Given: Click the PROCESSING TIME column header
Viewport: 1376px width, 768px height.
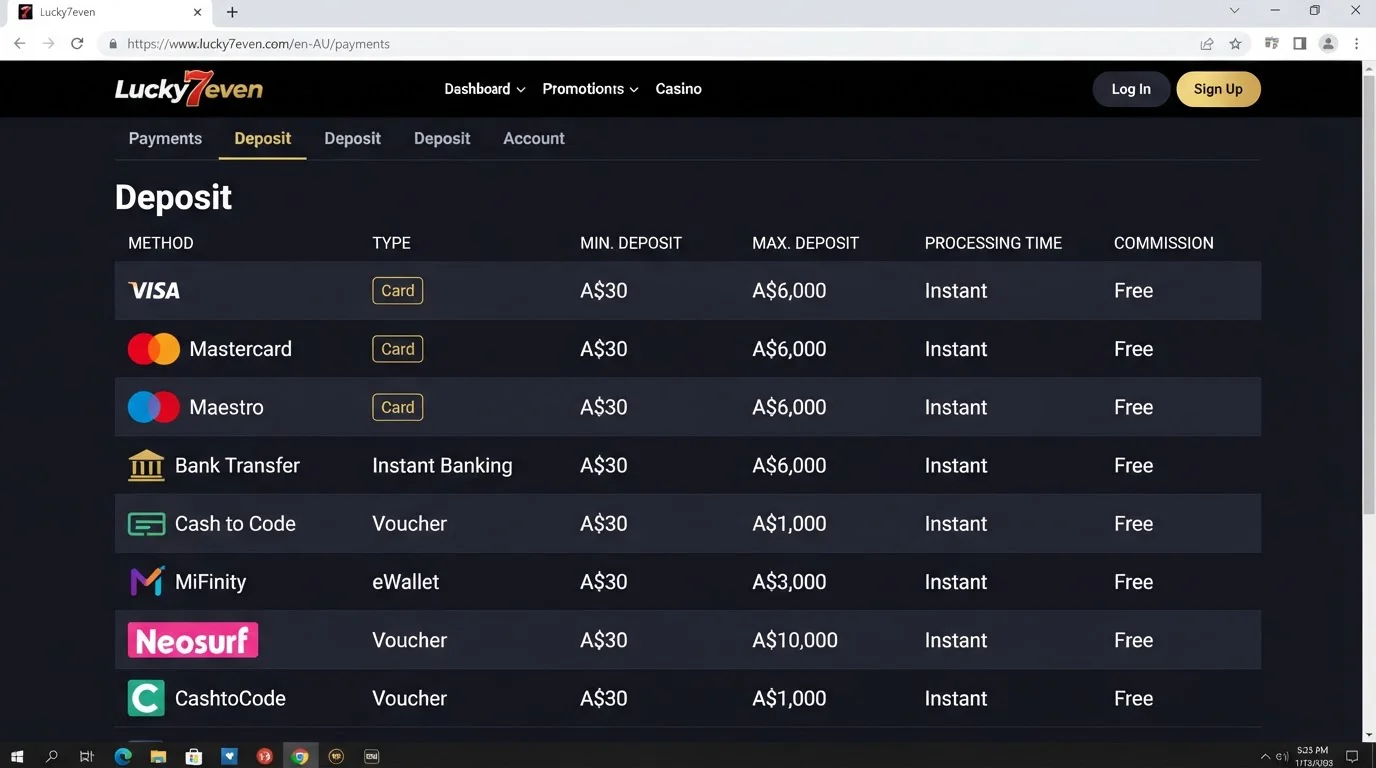Looking at the screenshot, I should point(993,243).
